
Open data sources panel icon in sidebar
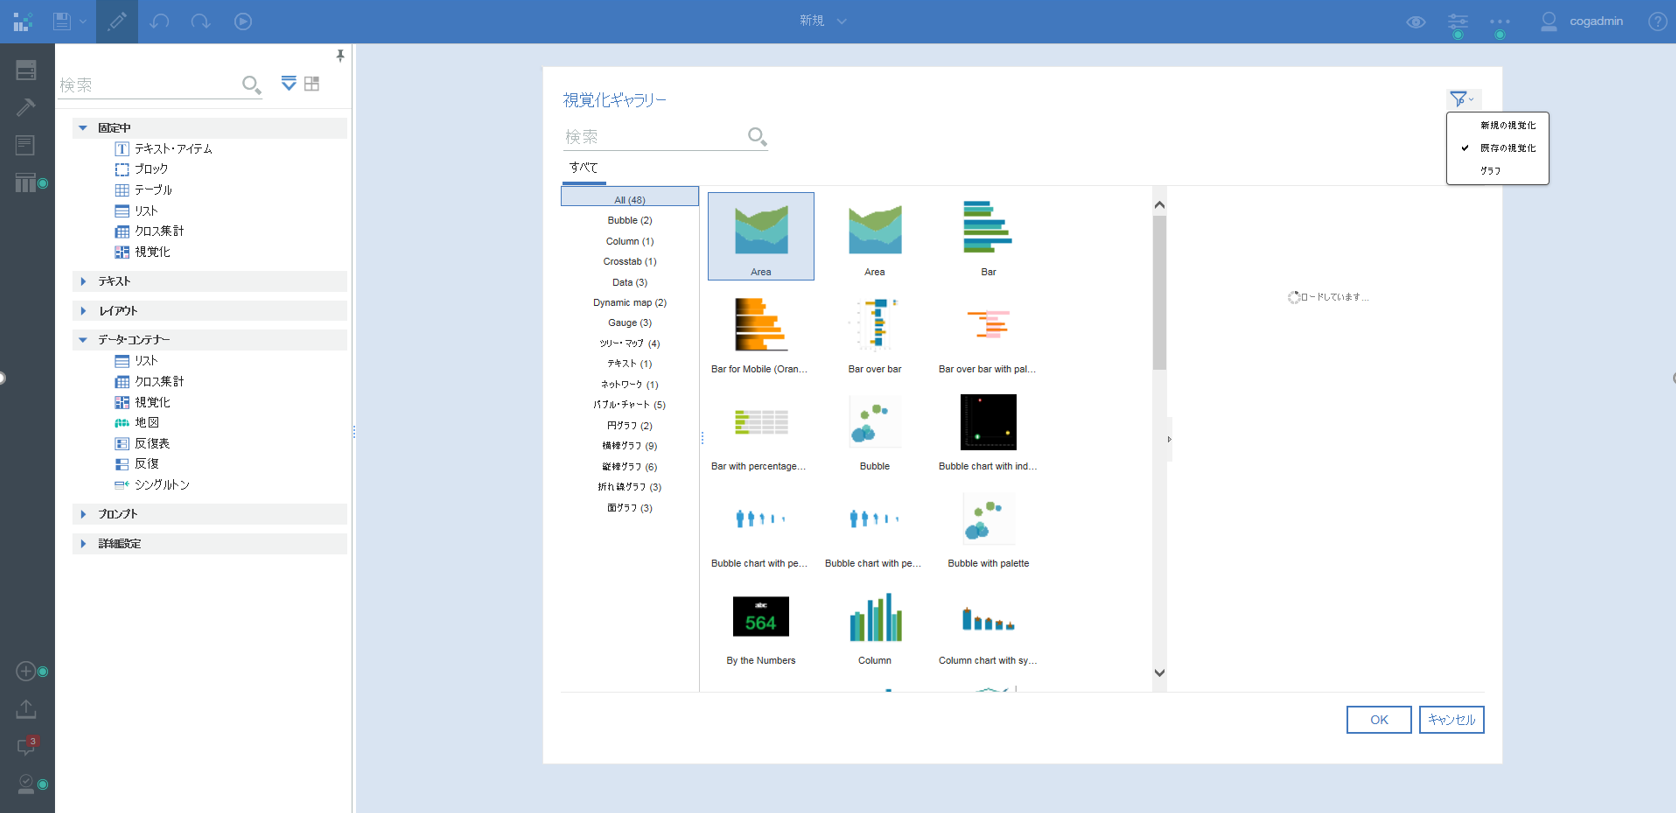pos(26,70)
